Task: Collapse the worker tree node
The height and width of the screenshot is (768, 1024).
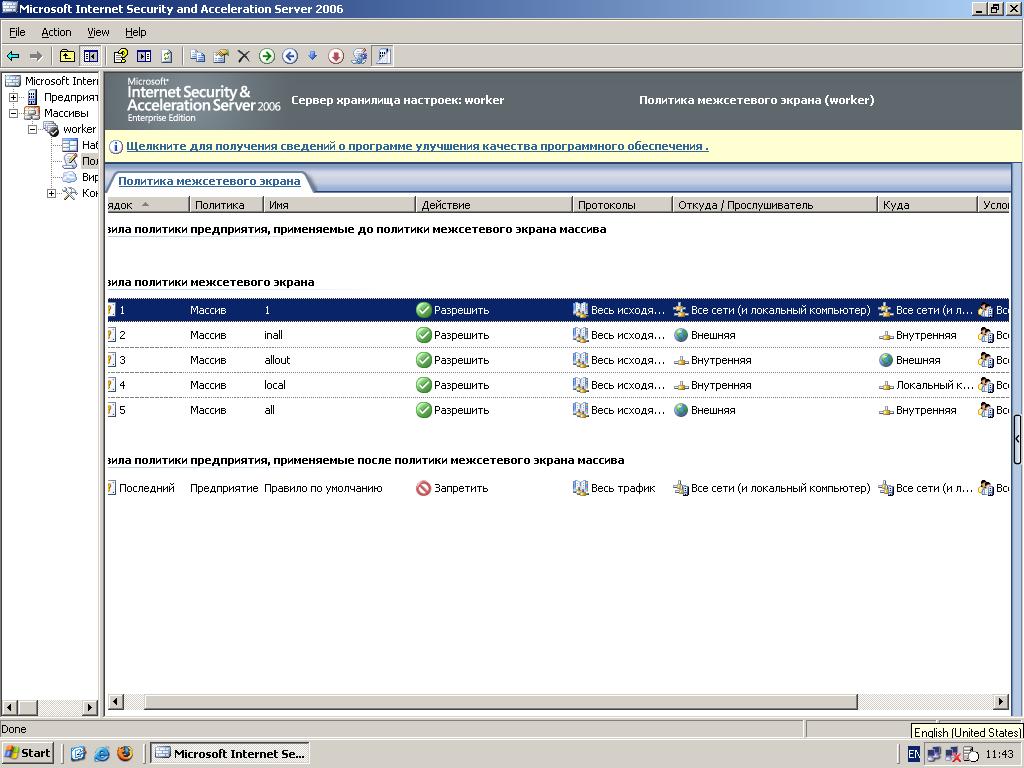Action: pyautogui.click(x=32, y=129)
